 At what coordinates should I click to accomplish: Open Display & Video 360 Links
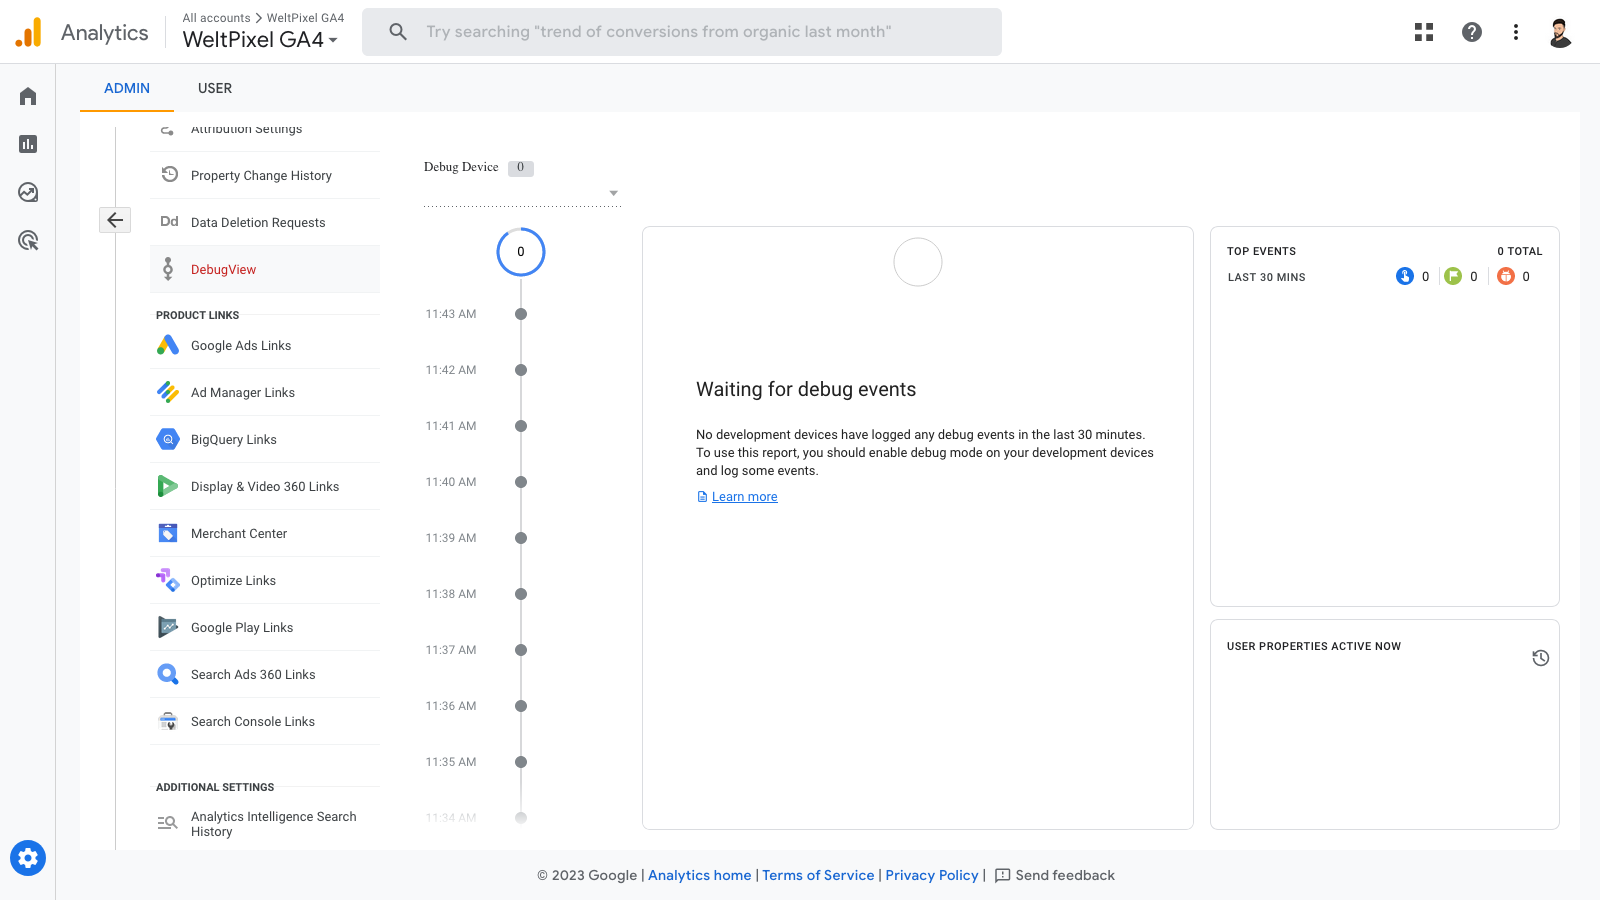coord(265,486)
